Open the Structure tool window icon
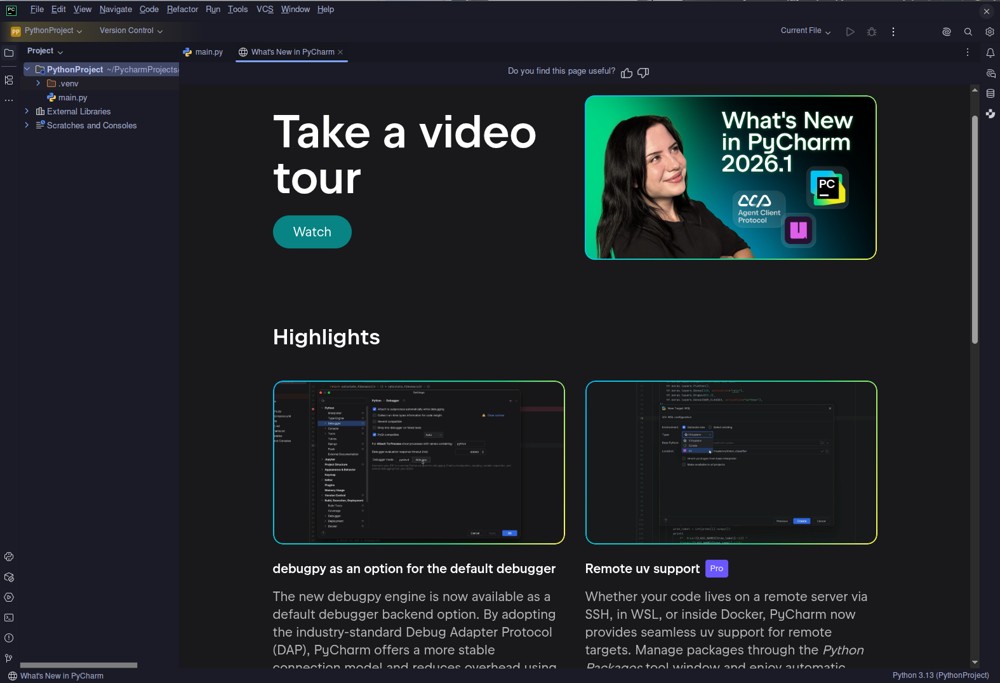1000x683 pixels. click(x=9, y=80)
